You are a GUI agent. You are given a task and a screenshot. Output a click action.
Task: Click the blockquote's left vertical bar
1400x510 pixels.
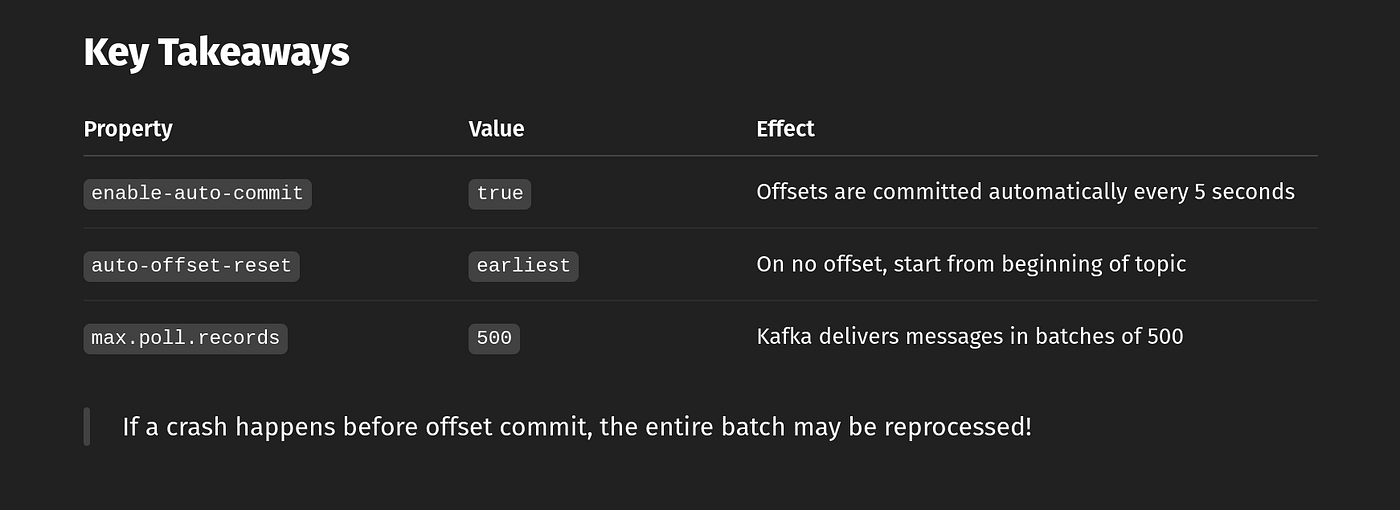click(87, 426)
